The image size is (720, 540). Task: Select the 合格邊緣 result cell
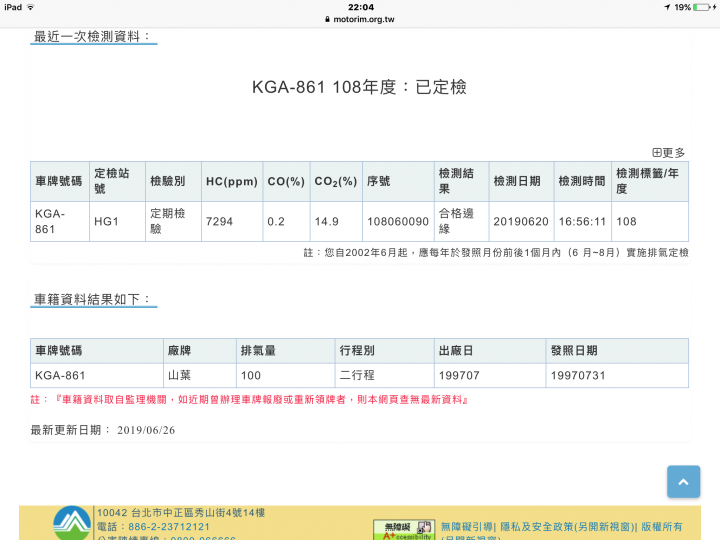(461, 221)
